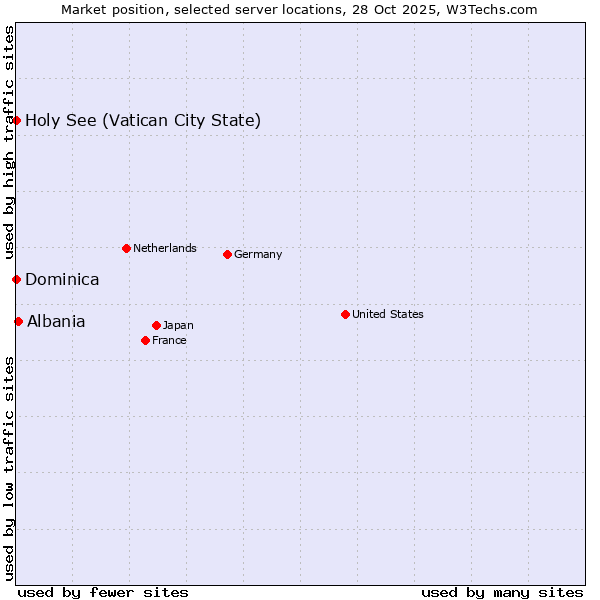Click the Albania red data marker
This screenshot has height=600, width=600.
point(18,321)
